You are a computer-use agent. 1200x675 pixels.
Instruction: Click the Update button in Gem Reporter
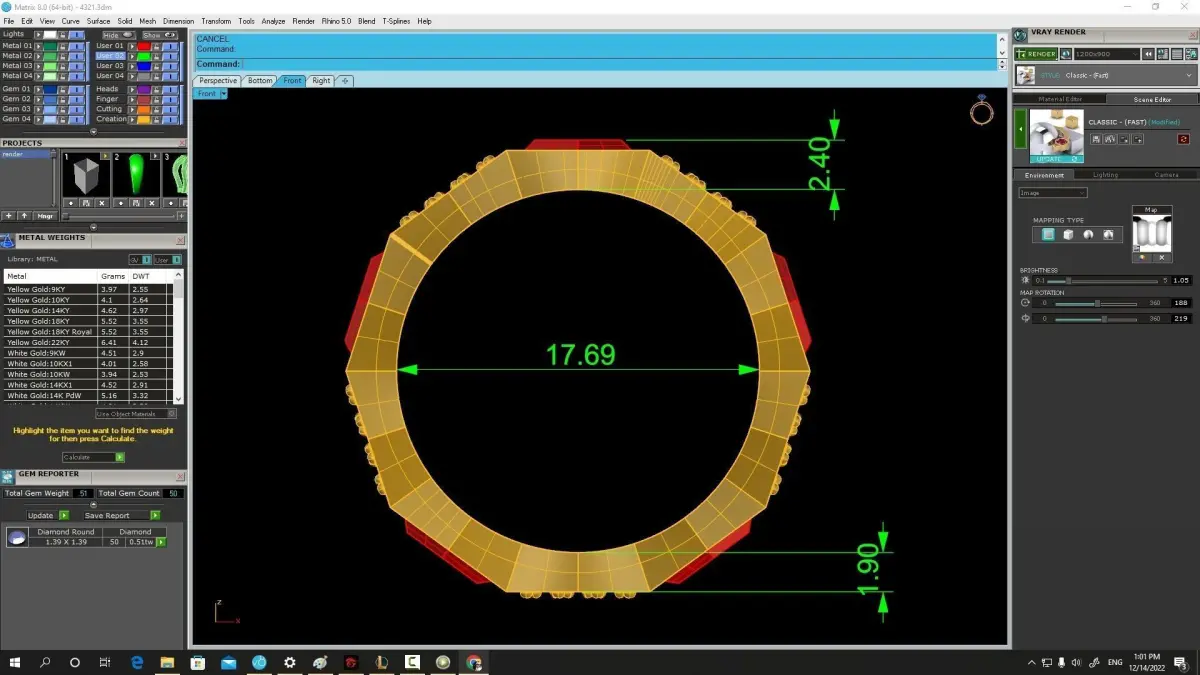(x=48, y=516)
